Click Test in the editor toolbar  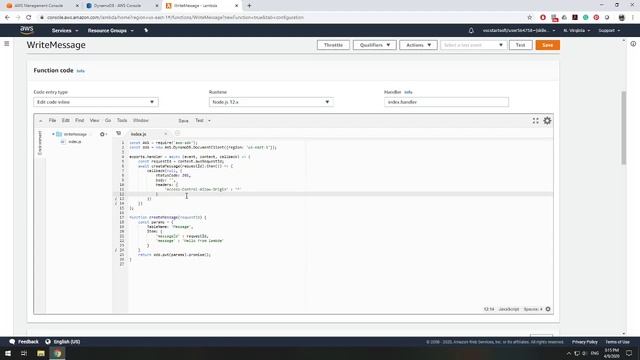click(199, 121)
